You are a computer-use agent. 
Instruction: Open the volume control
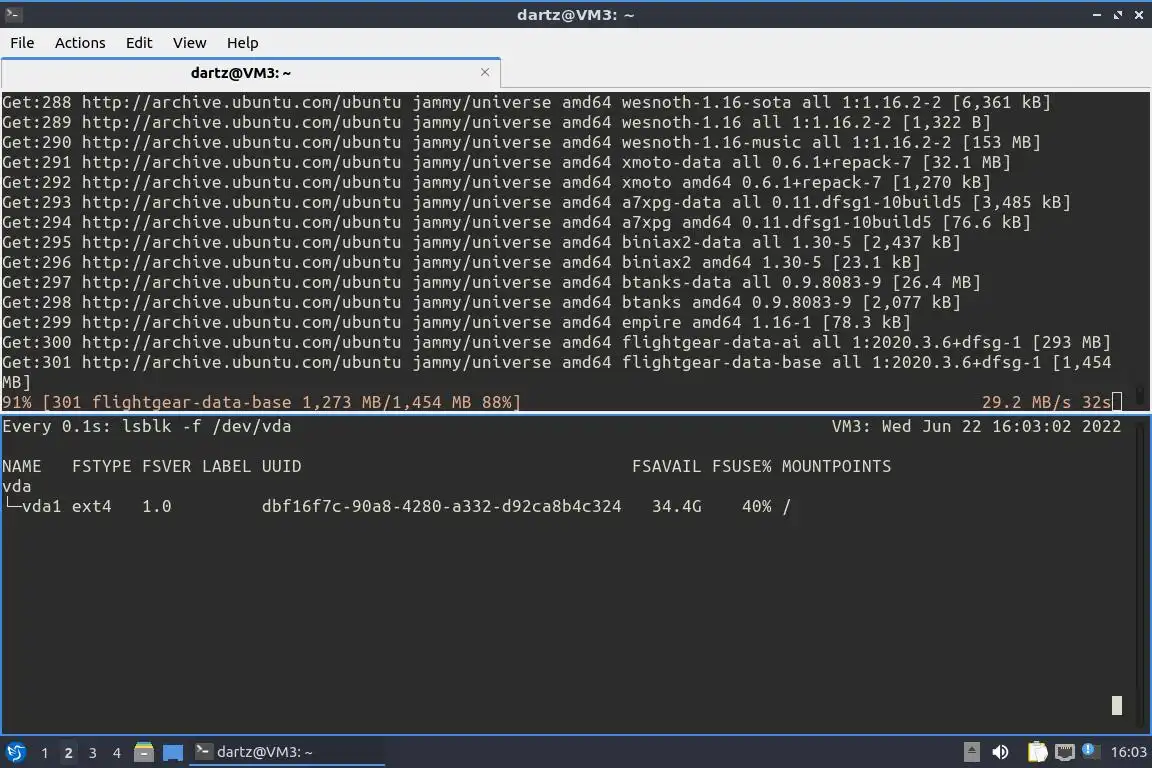point(1000,752)
